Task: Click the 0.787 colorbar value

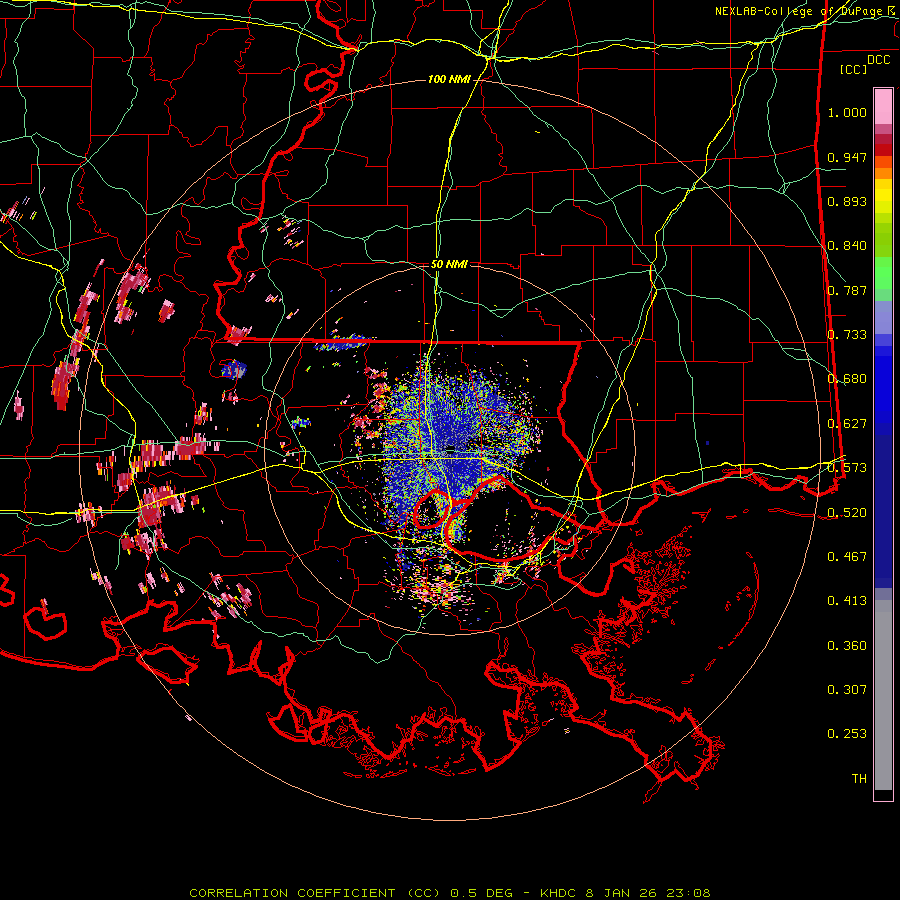Action: [847, 290]
